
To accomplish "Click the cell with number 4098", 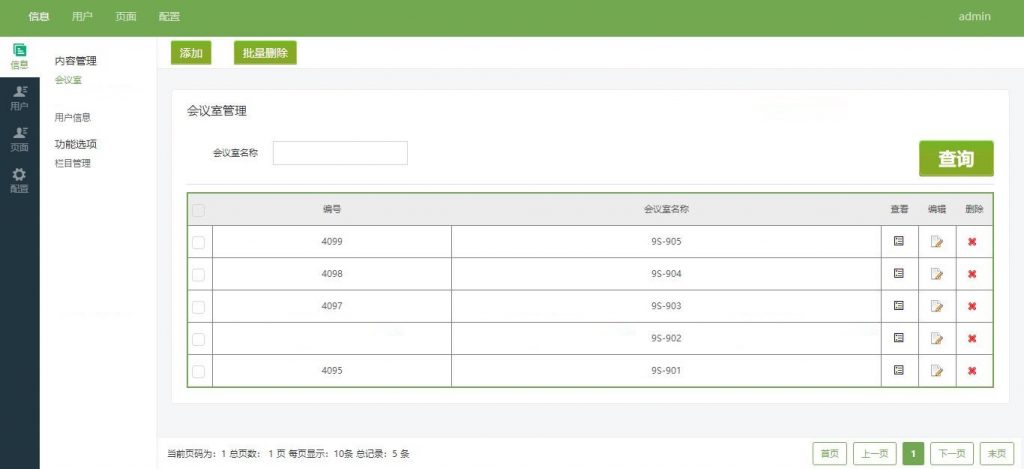I will [x=332, y=274].
